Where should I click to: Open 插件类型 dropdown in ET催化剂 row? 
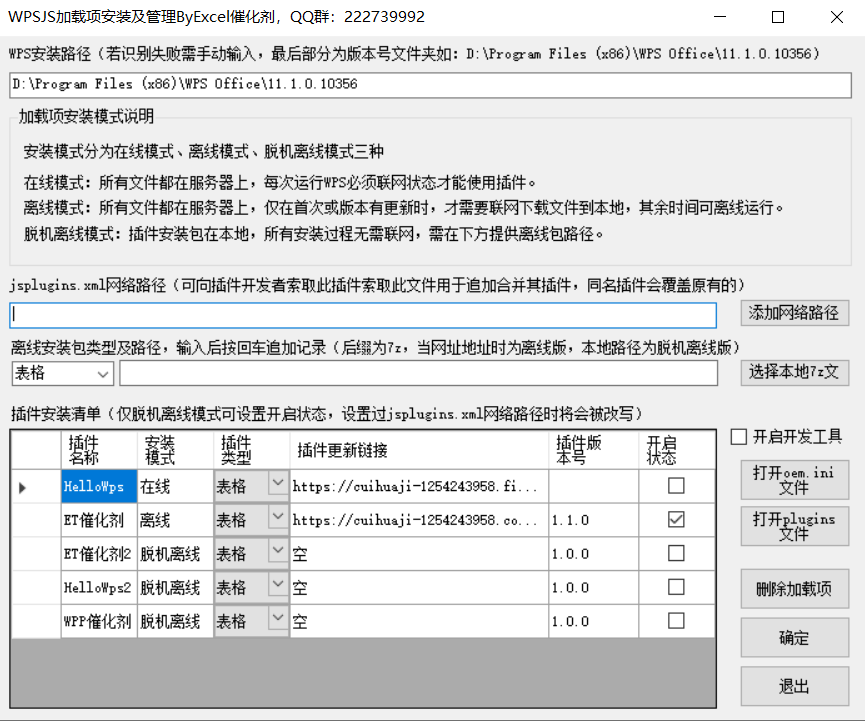pos(278,517)
